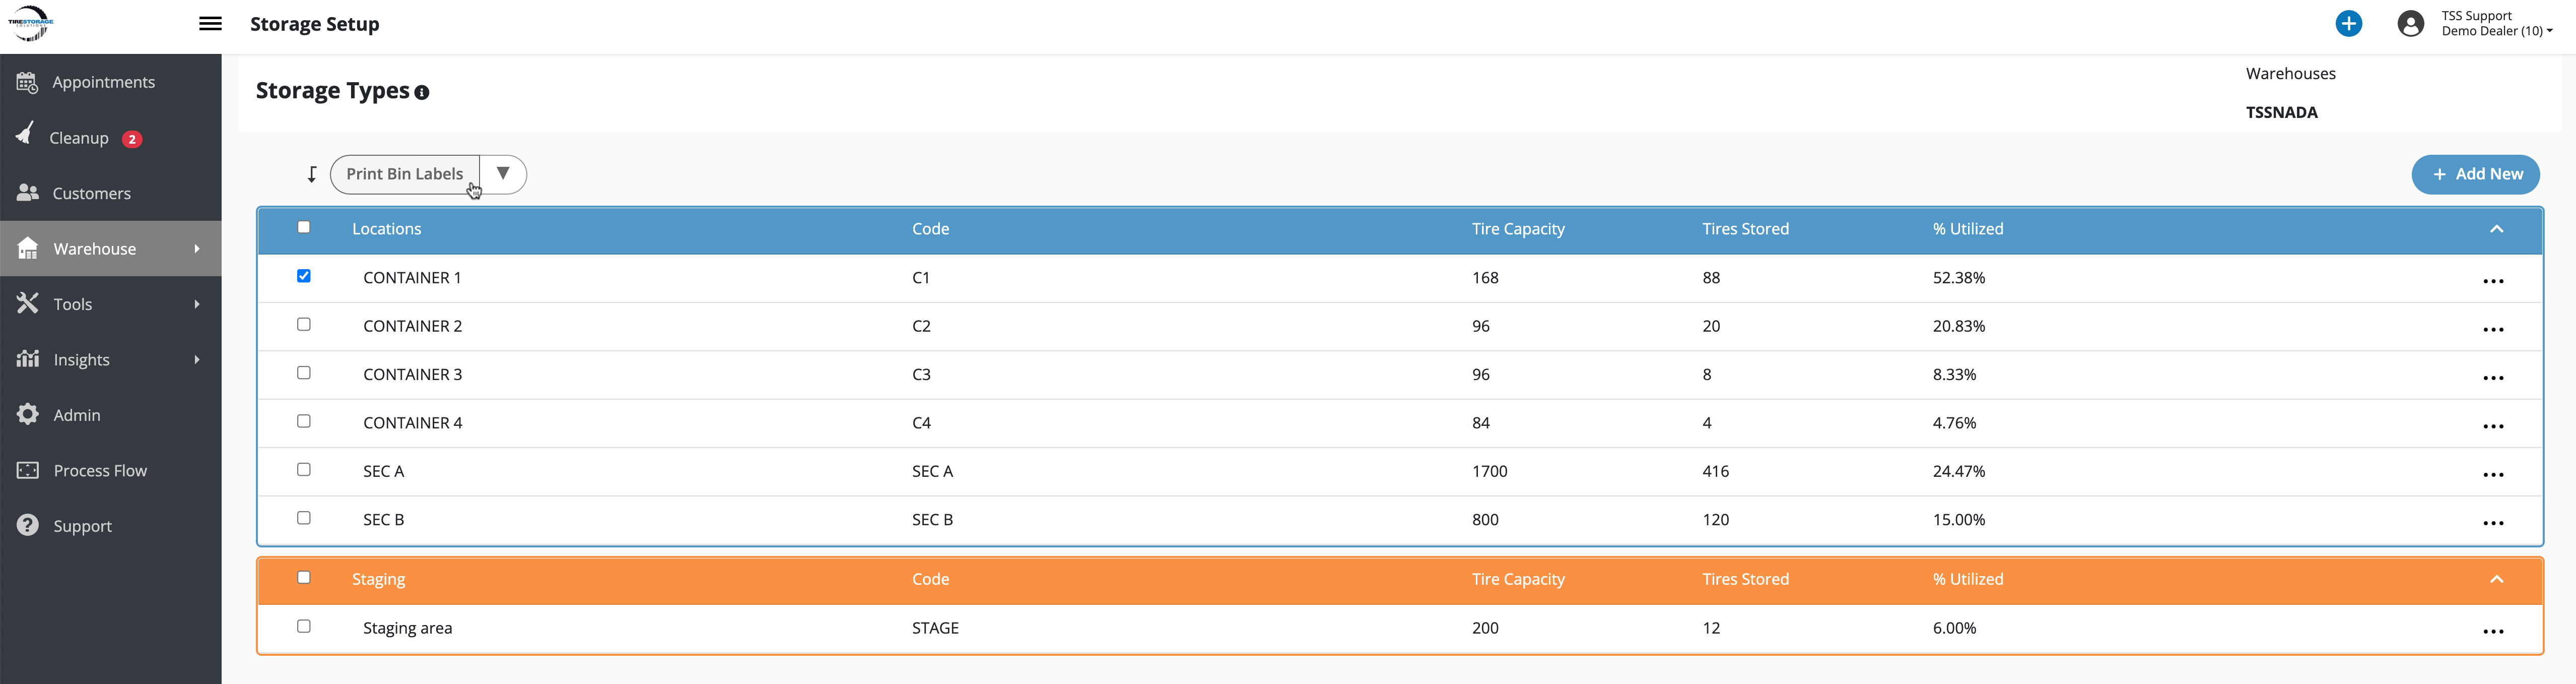Image resolution: width=2576 pixels, height=684 pixels.
Task: Click Storage Types info icon
Action: tap(422, 93)
